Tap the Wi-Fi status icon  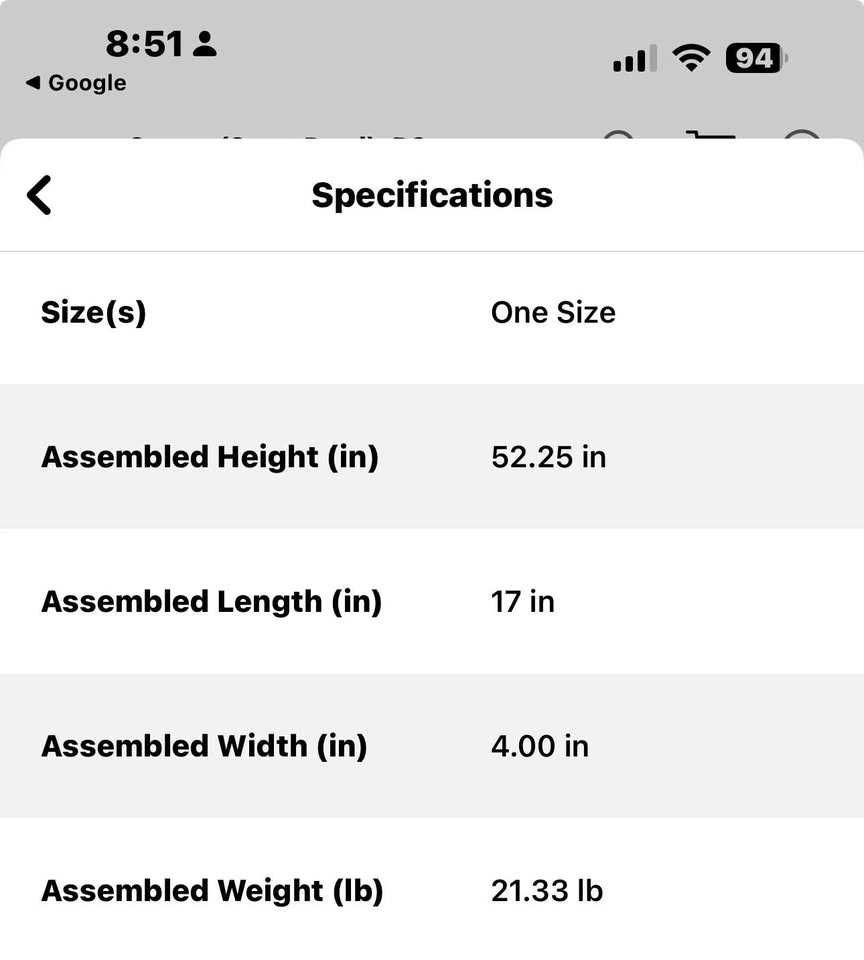[x=691, y=58]
